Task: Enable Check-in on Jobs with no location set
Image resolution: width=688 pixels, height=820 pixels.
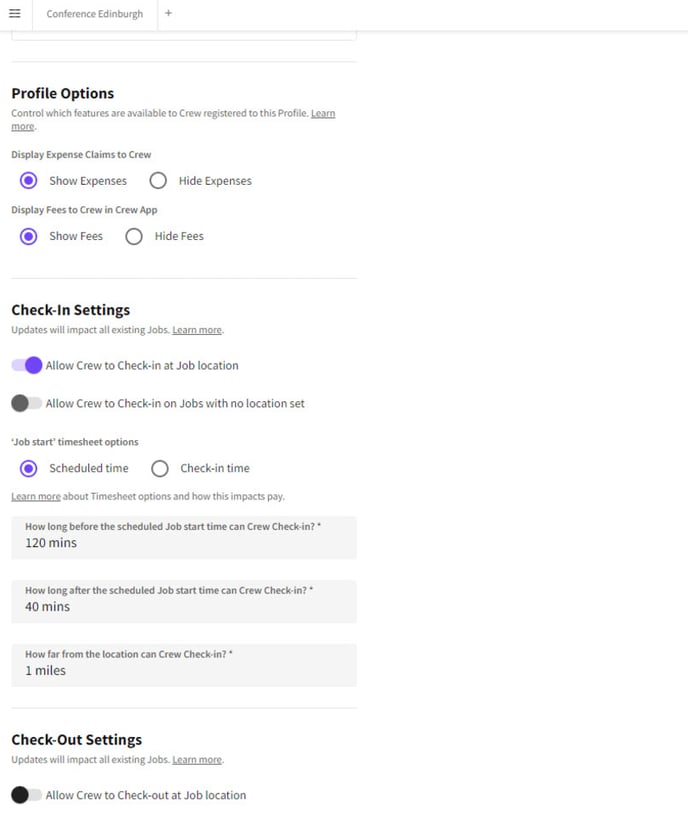Action: (x=27, y=404)
